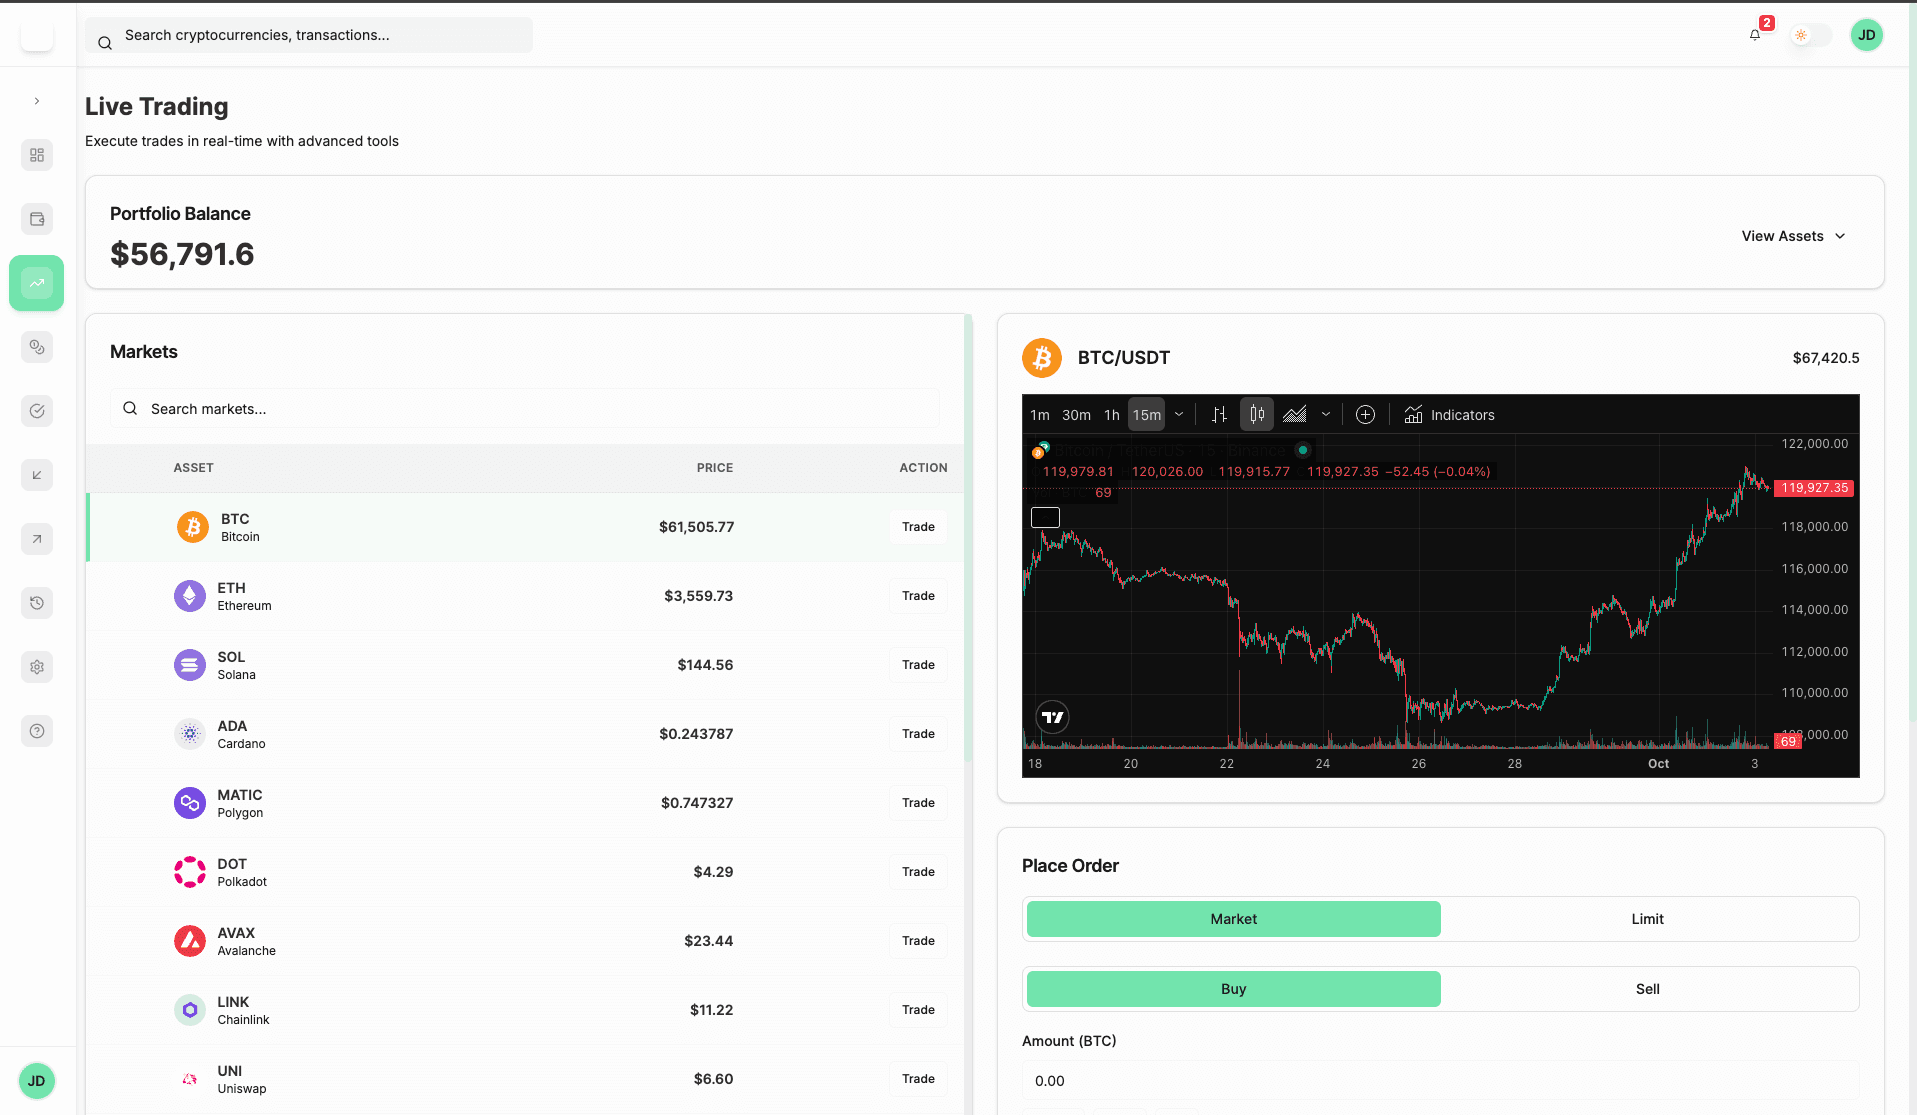The height and width of the screenshot is (1115, 1917).
Task: Switch chart timeframe to 1h
Action: click(x=1111, y=414)
